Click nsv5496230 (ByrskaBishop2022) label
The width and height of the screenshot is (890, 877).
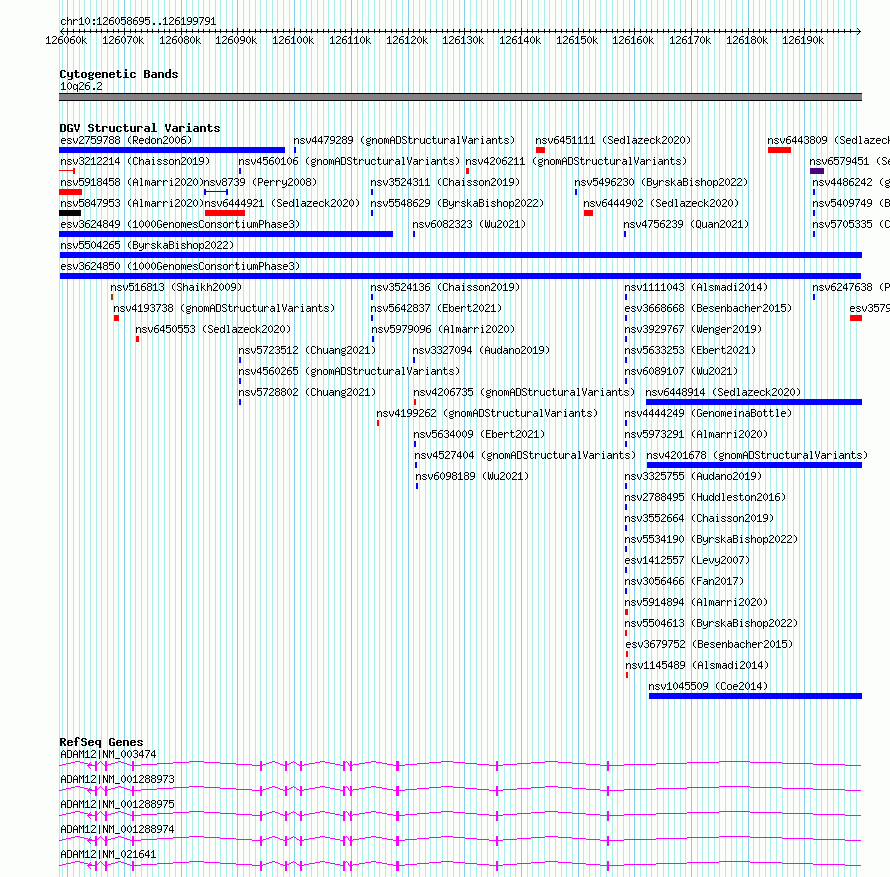661,182
